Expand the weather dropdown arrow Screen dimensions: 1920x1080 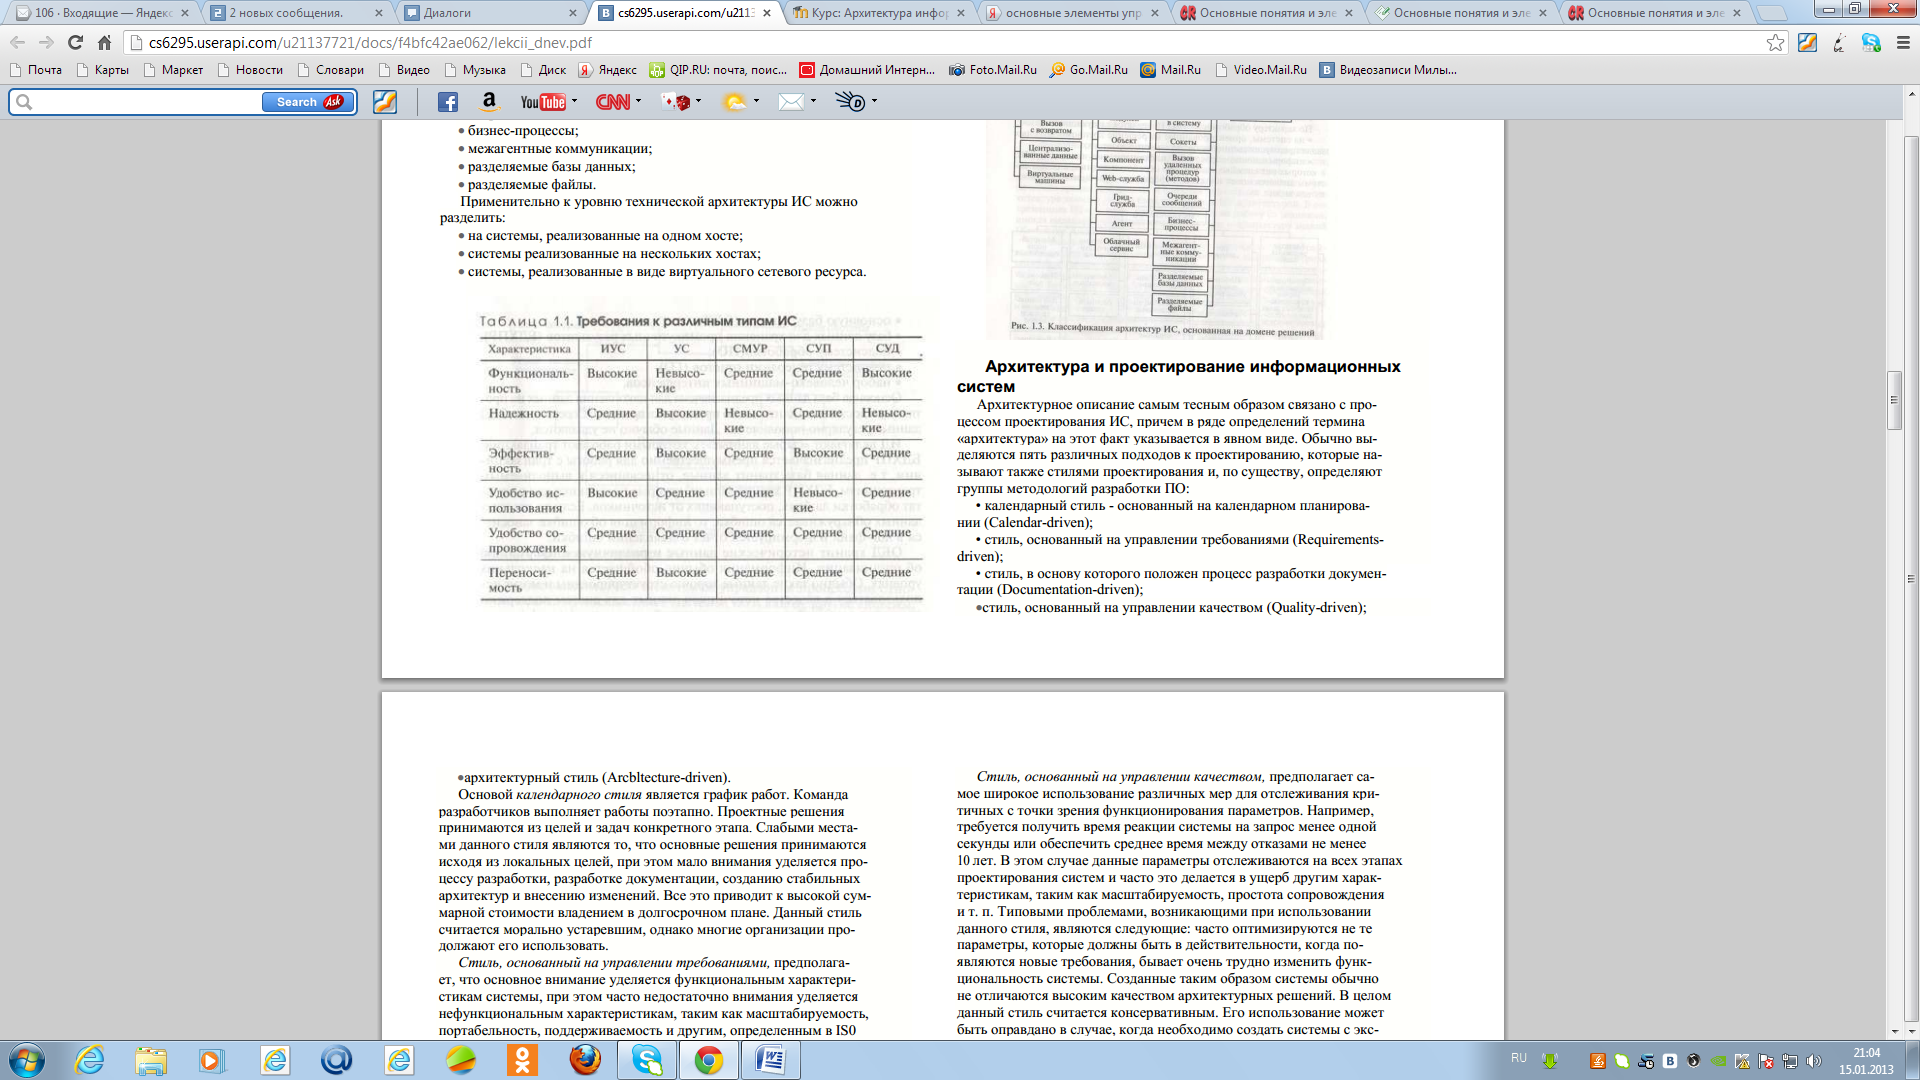click(x=756, y=101)
